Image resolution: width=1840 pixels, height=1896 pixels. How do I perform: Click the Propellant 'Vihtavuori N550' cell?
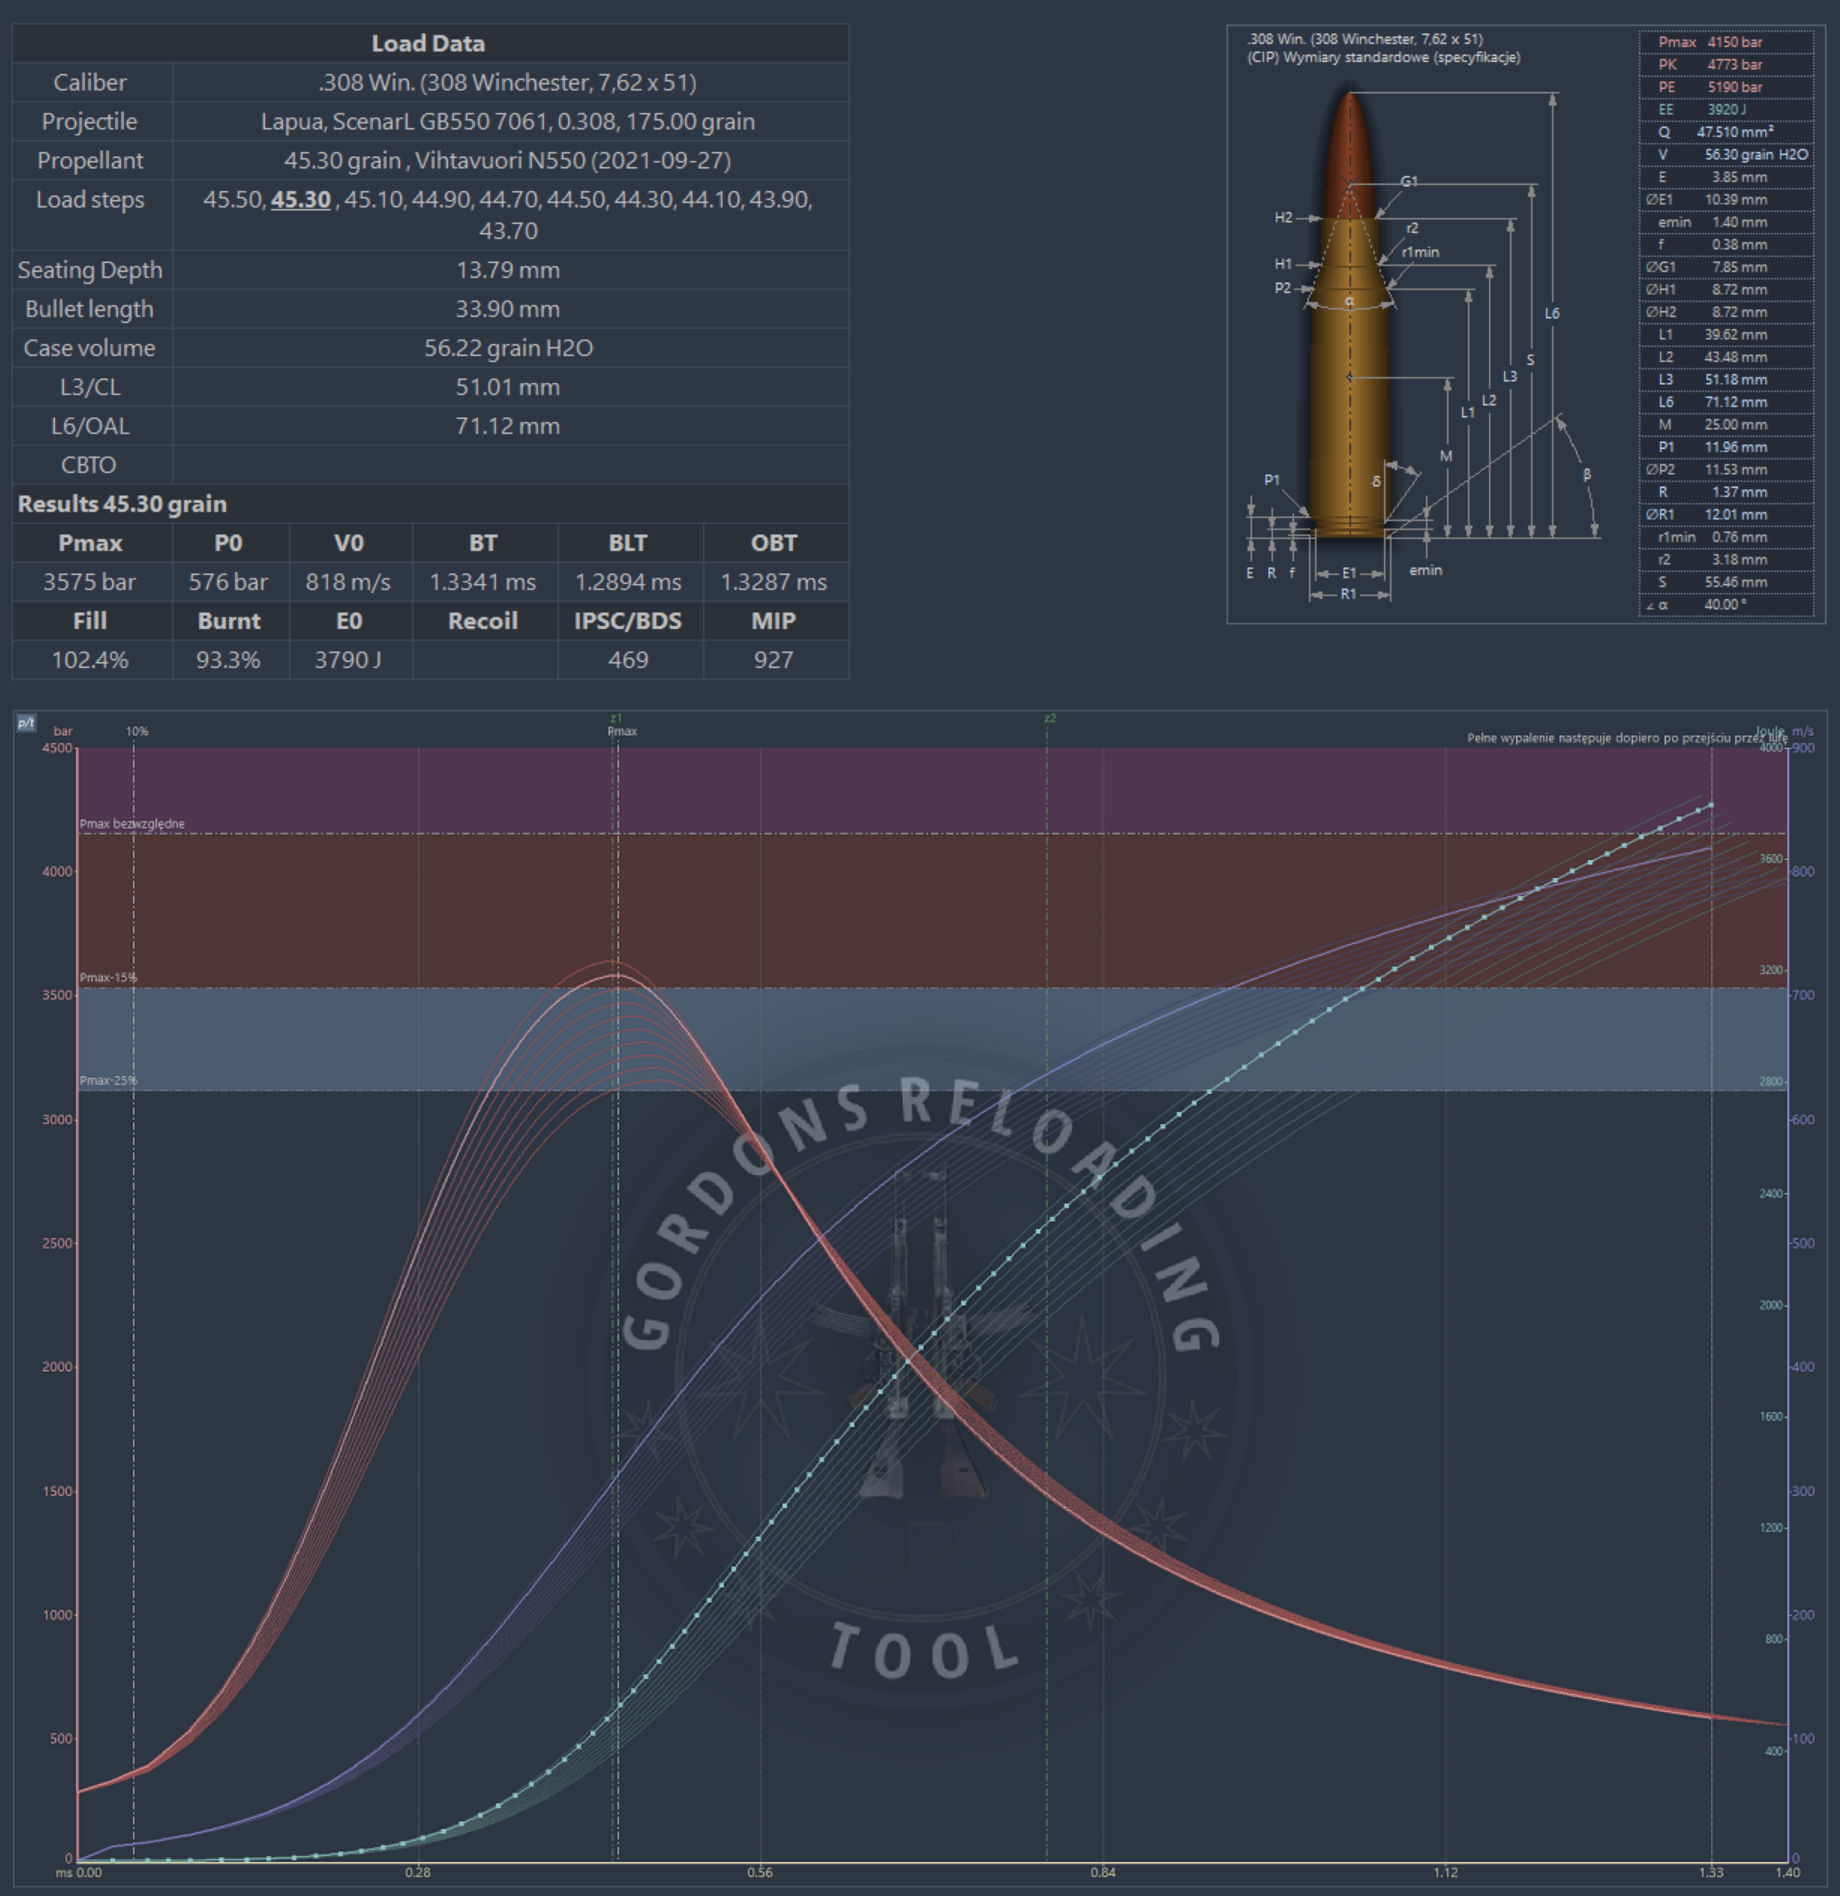click(x=509, y=160)
